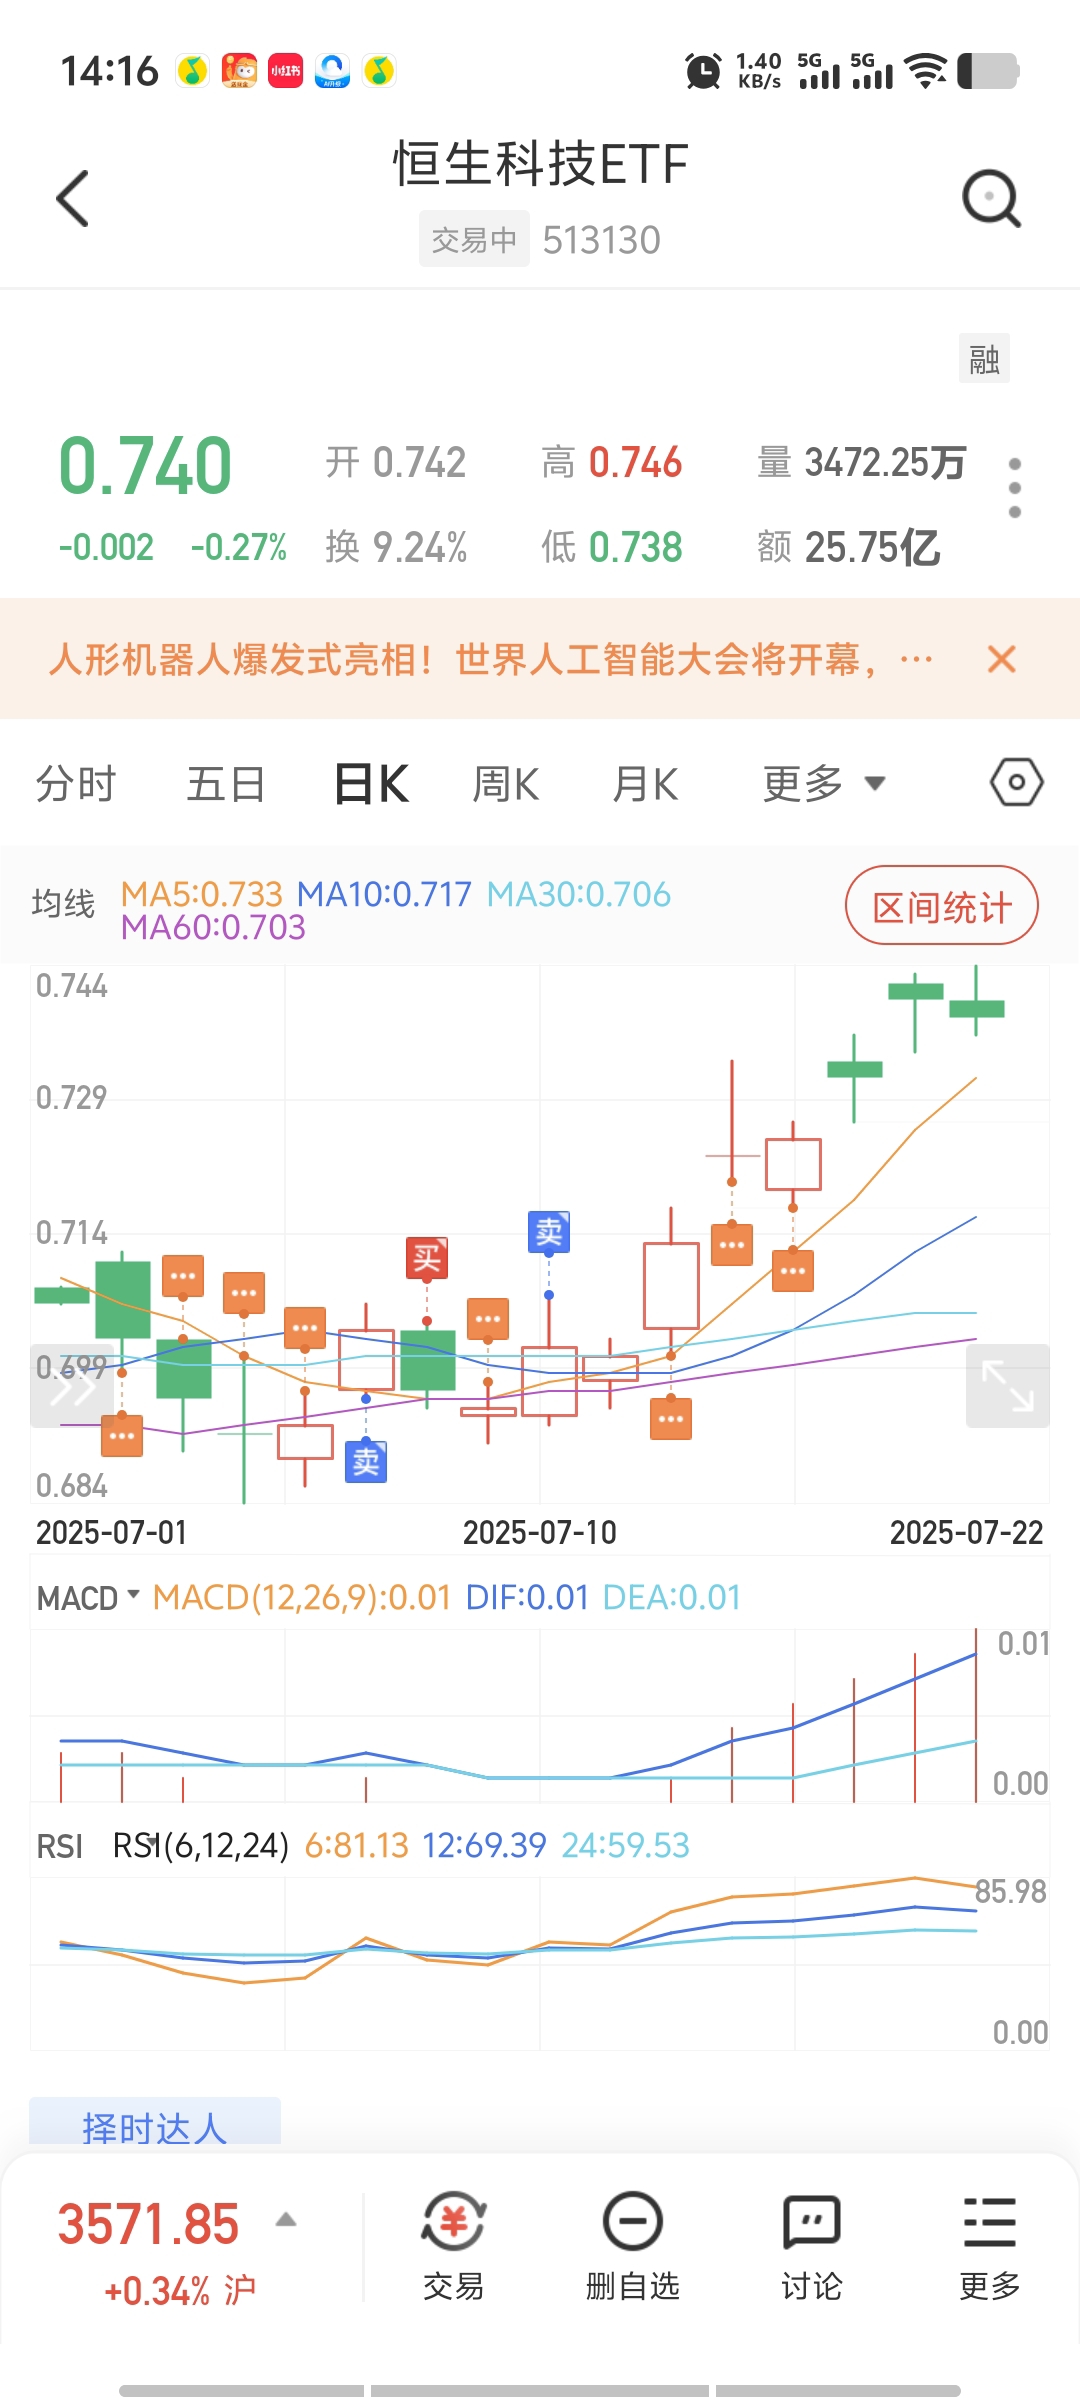The image size is (1080, 2400).
Task: Tap the Xiaohongshu notification icon in status bar
Action: point(285,71)
